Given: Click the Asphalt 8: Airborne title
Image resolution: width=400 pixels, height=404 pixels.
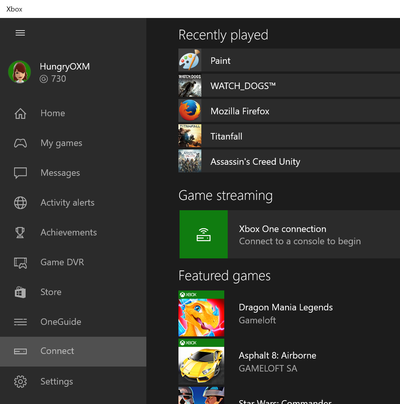Looking at the screenshot, I should 277,356.
